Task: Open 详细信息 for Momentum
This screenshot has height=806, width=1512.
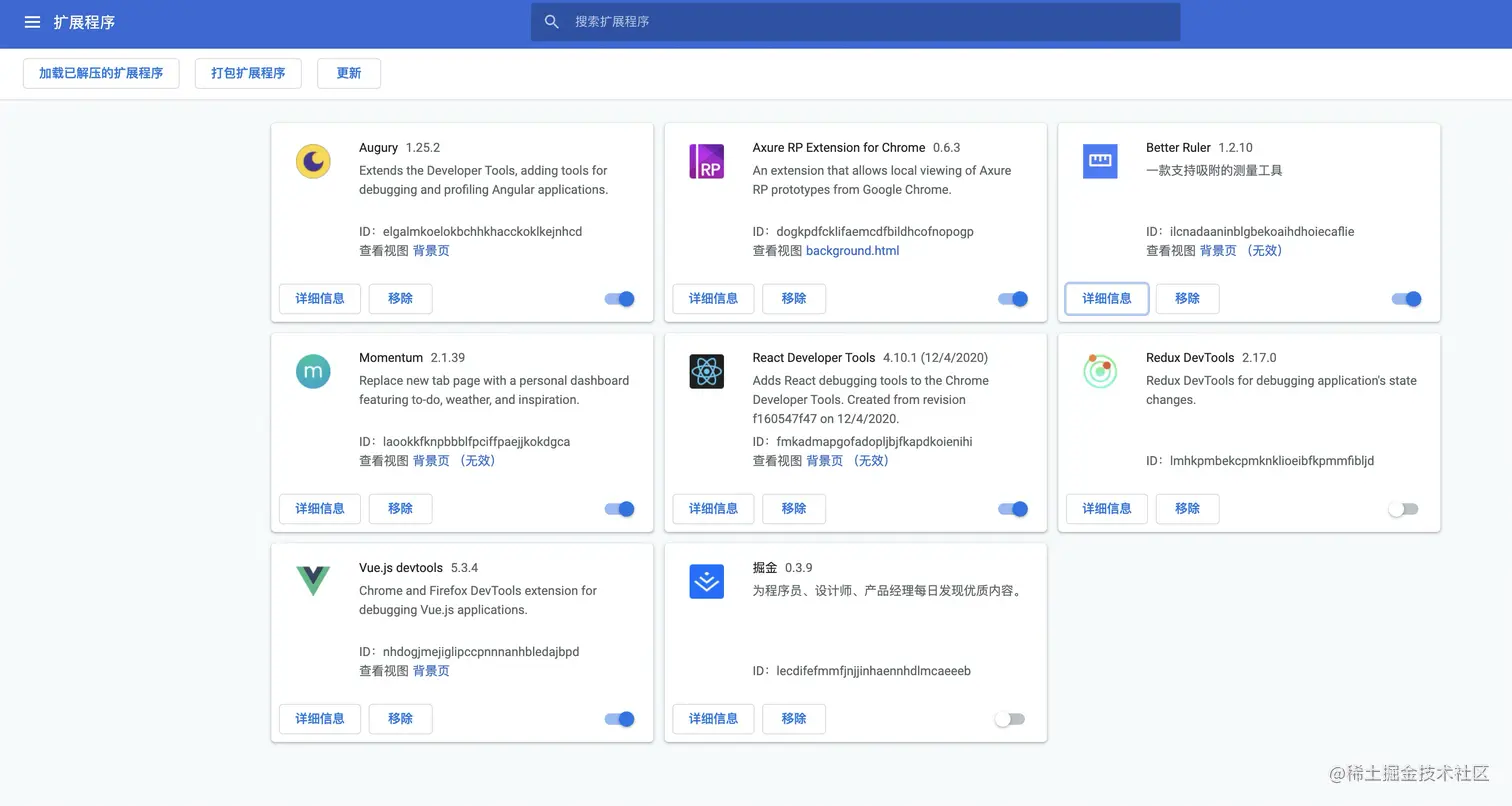Action: tap(320, 508)
